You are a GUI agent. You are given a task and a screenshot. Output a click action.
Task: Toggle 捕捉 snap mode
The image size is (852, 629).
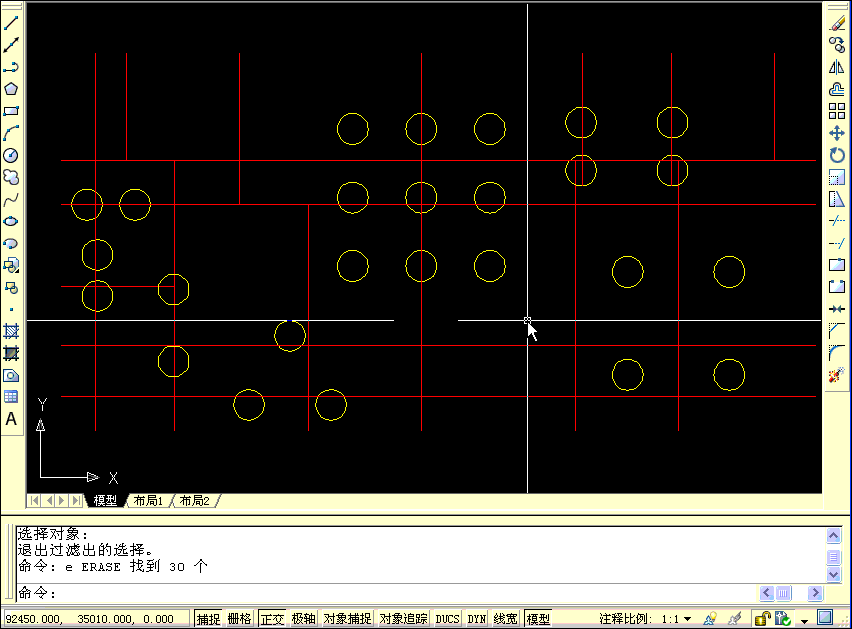(208, 619)
